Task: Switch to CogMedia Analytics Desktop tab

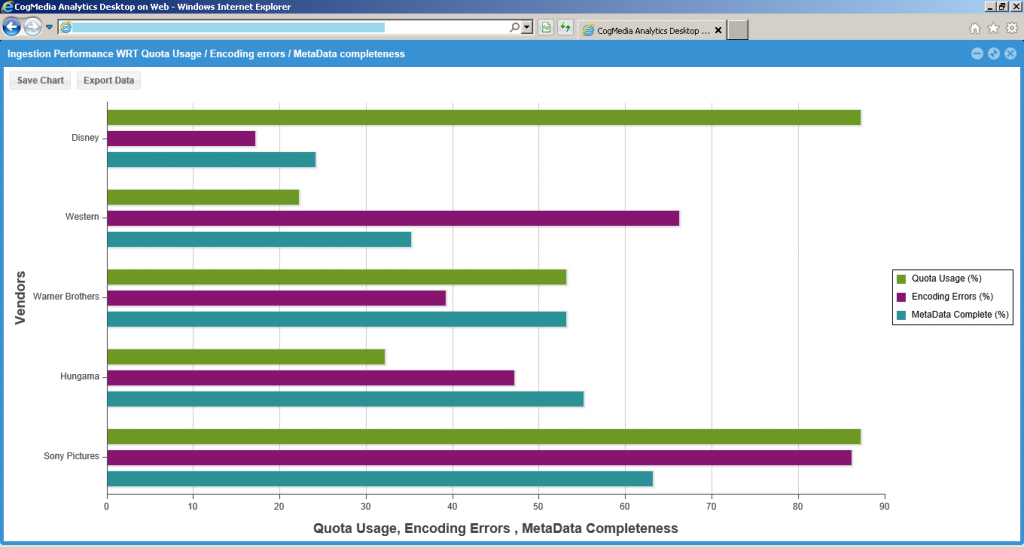Action: (x=645, y=30)
